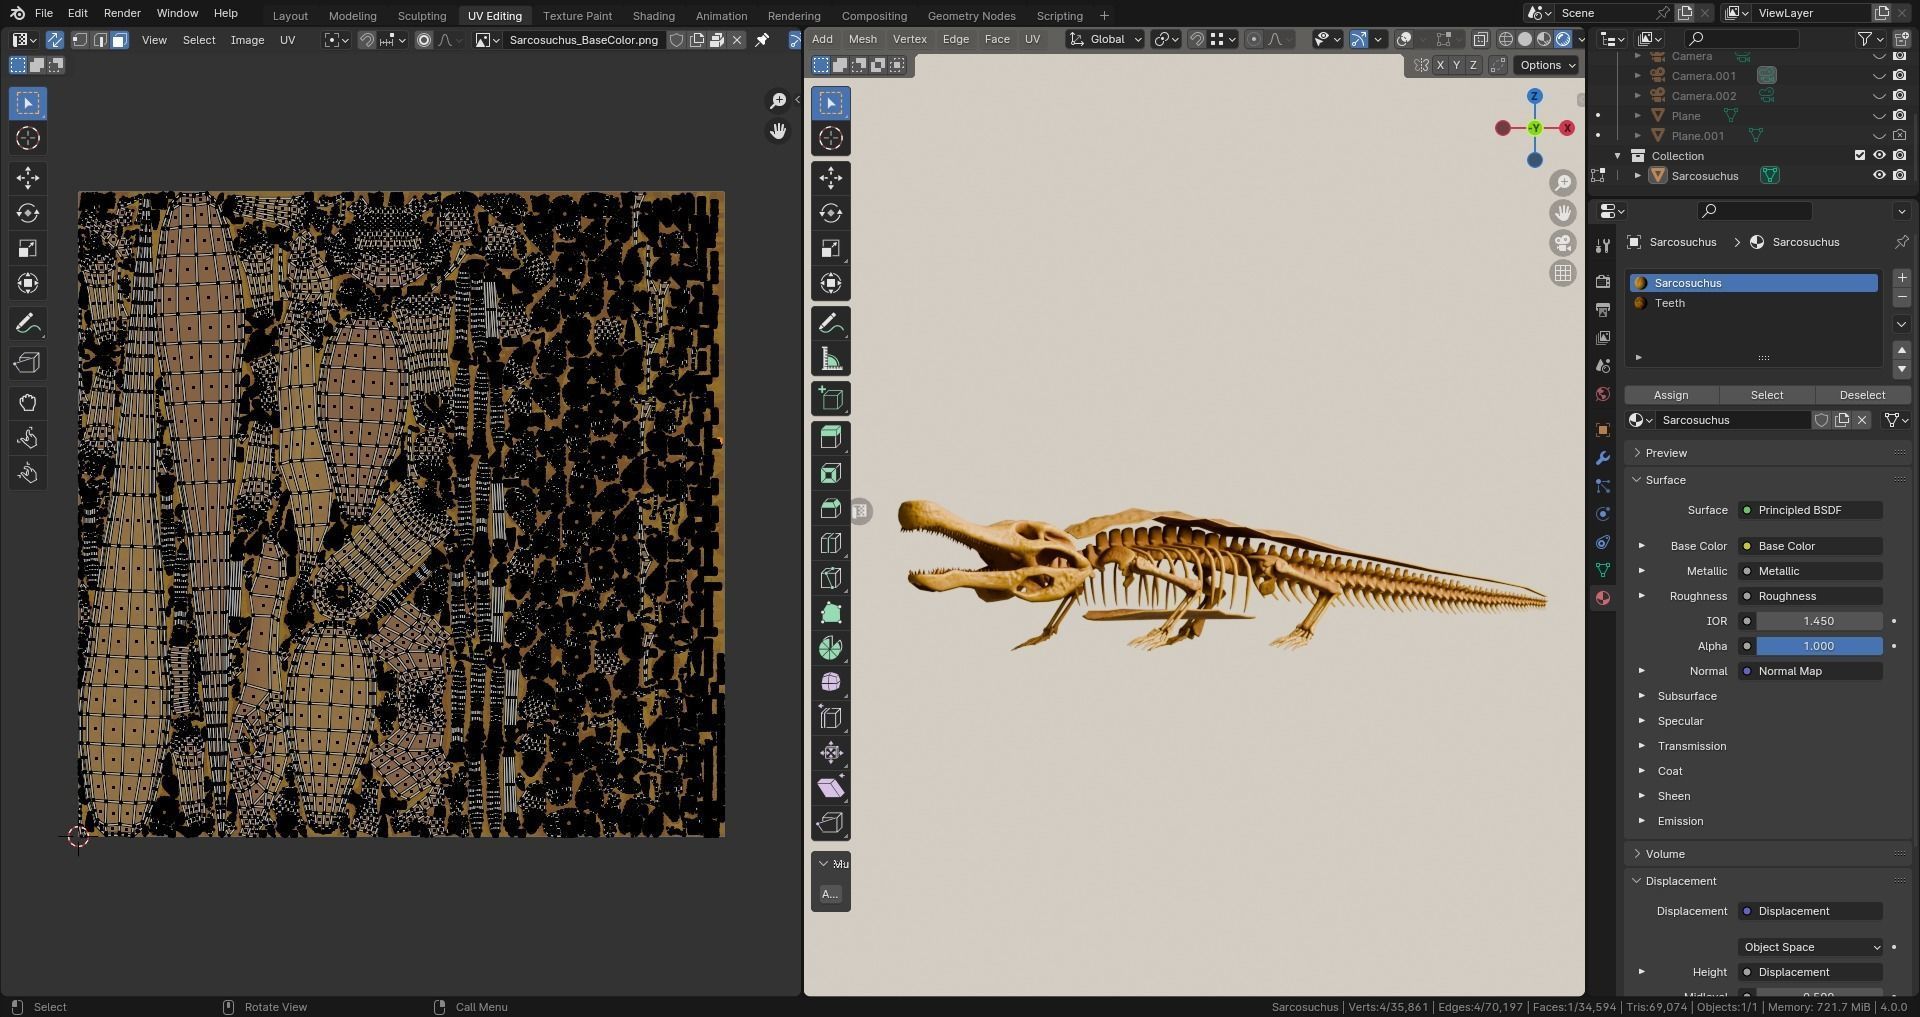Switch to orthographic grid view icon

click(1562, 273)
